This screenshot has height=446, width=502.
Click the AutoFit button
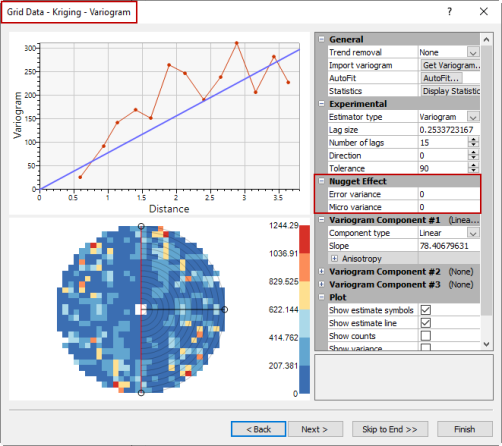coord(441,78)
